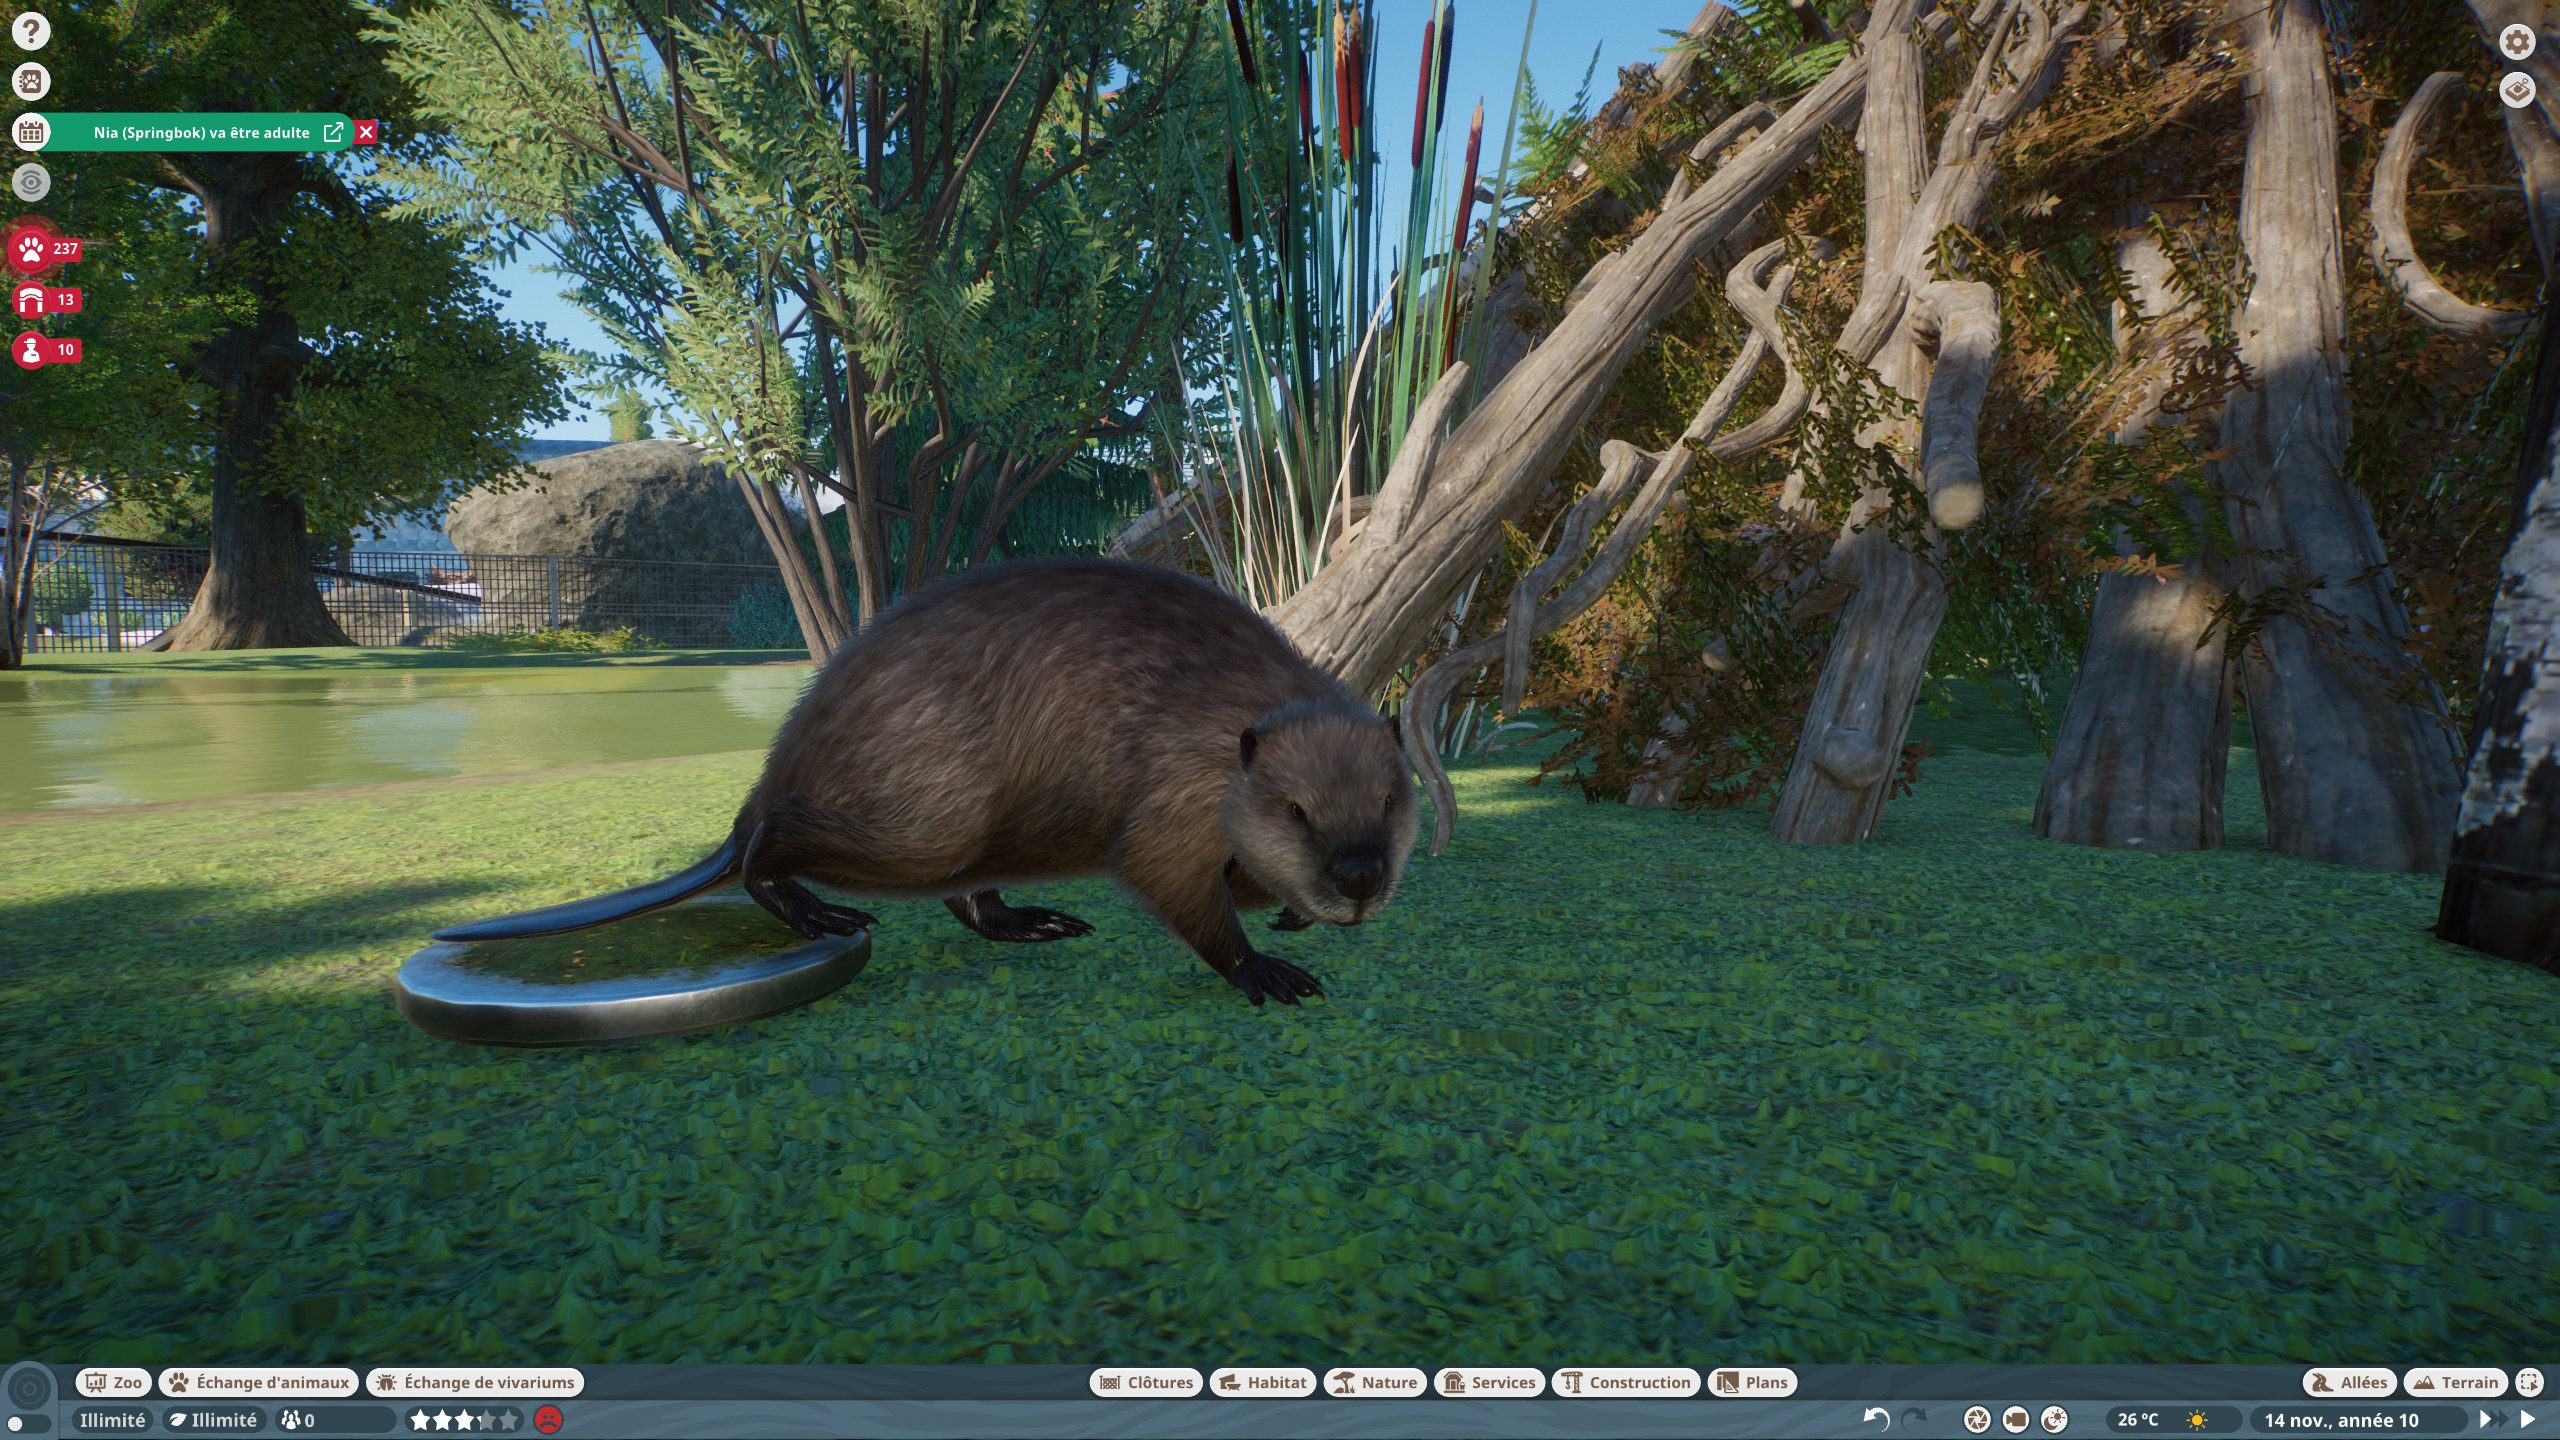
Task: Open the zoo star rating display
Action: (x=465, y=1420)
